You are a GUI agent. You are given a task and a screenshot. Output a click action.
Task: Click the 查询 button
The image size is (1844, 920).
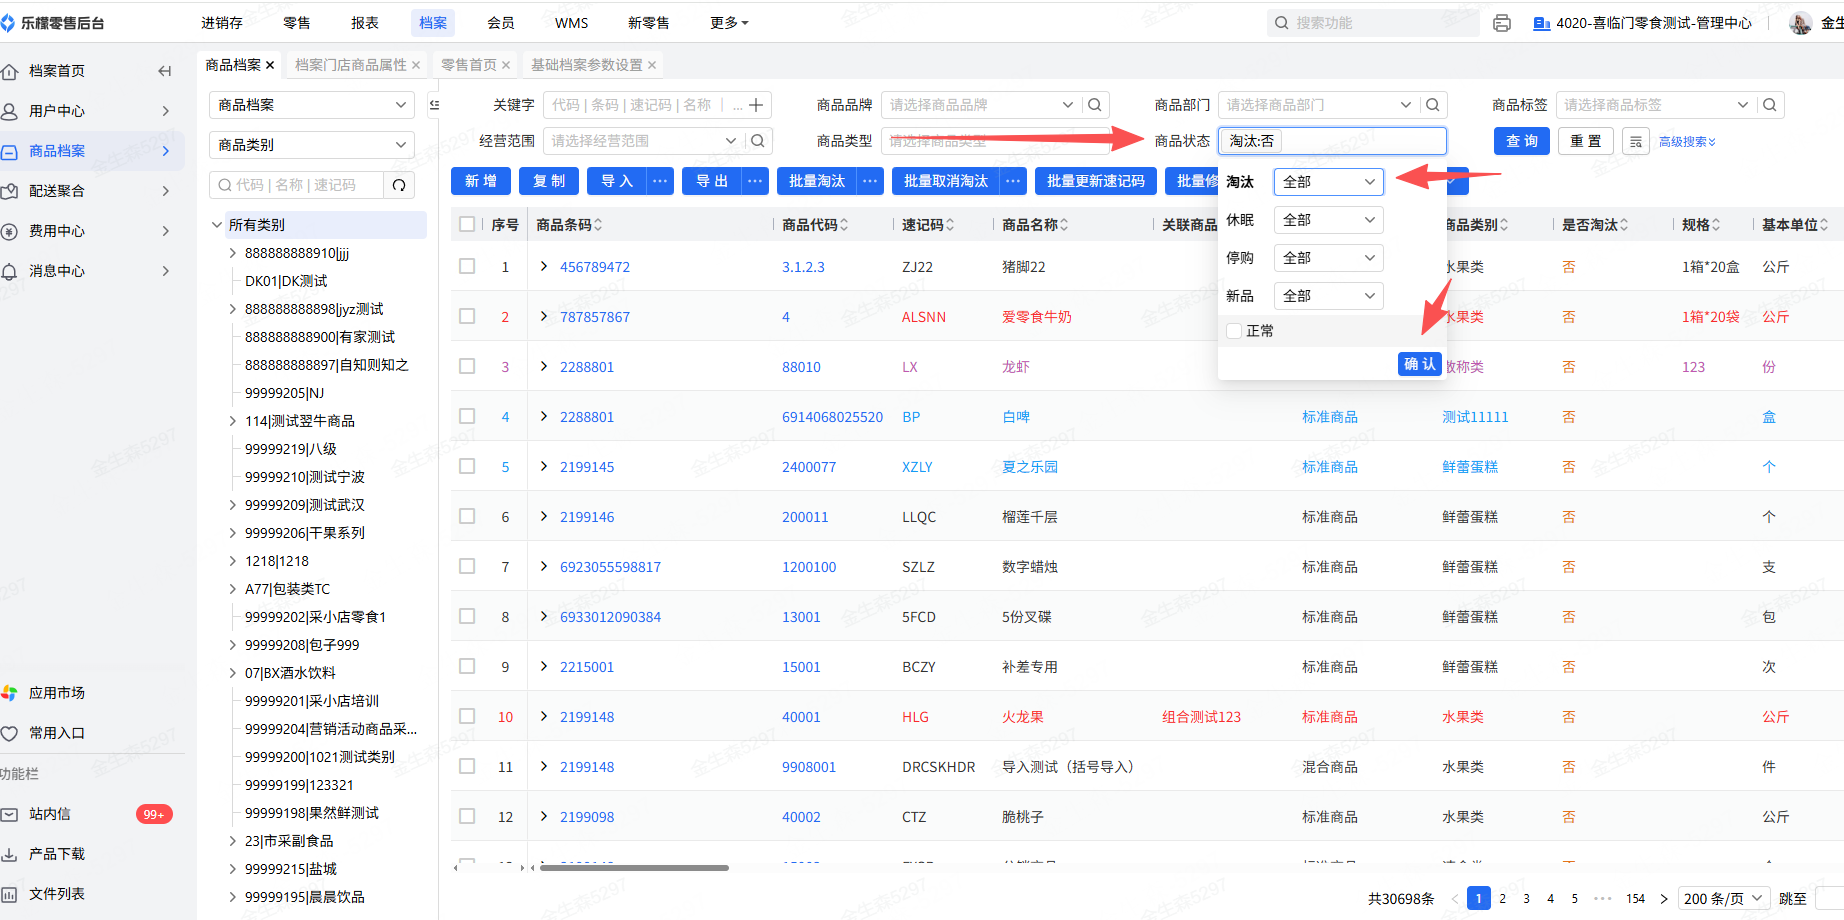(1521, 142)
